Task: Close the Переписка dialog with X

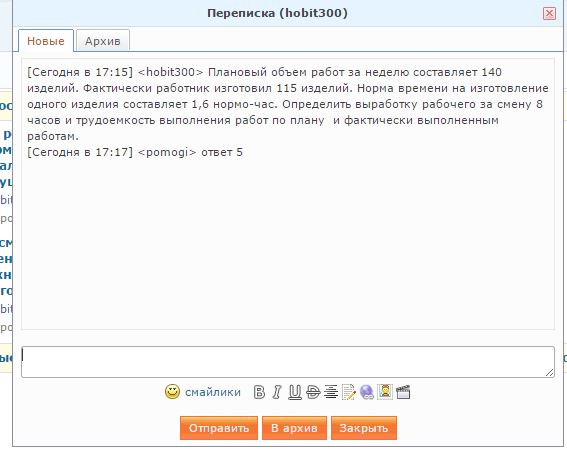Action: (549, 13)
